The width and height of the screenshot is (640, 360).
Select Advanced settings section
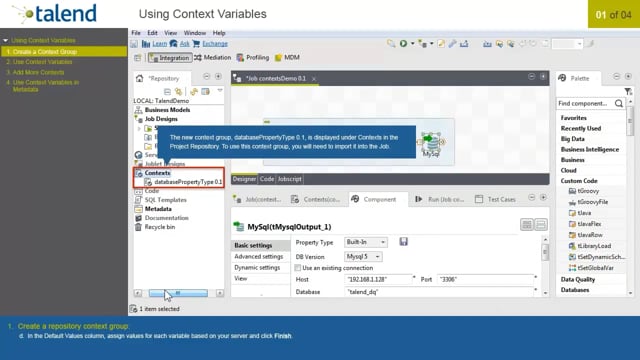pyautogui.click(x=260, y=256)
